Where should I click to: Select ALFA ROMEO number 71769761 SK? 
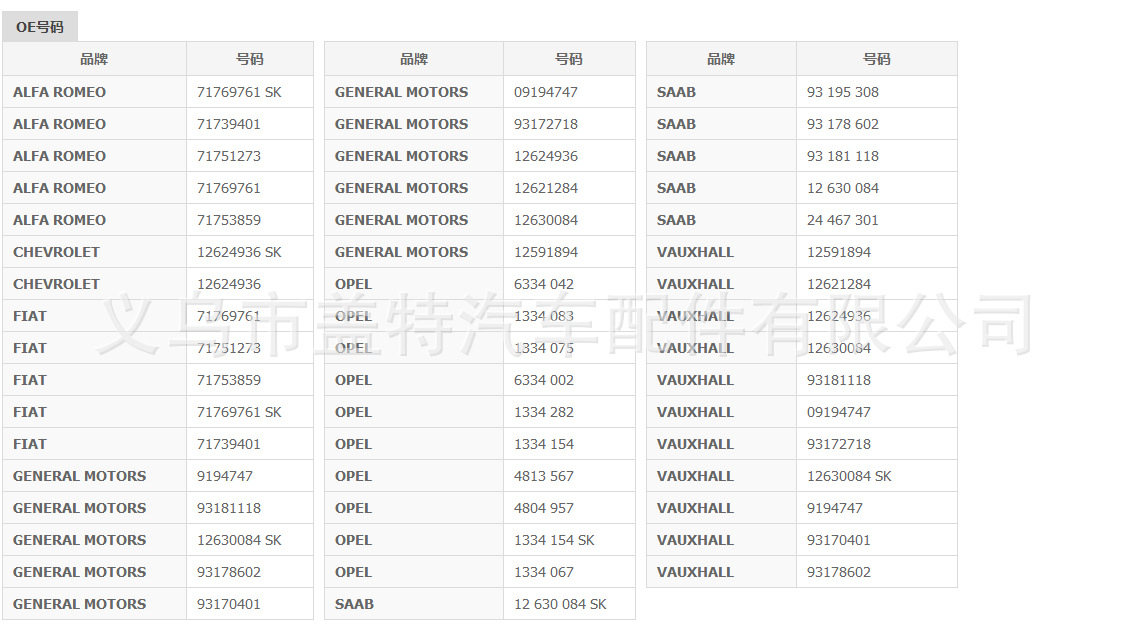click(239, 92)
